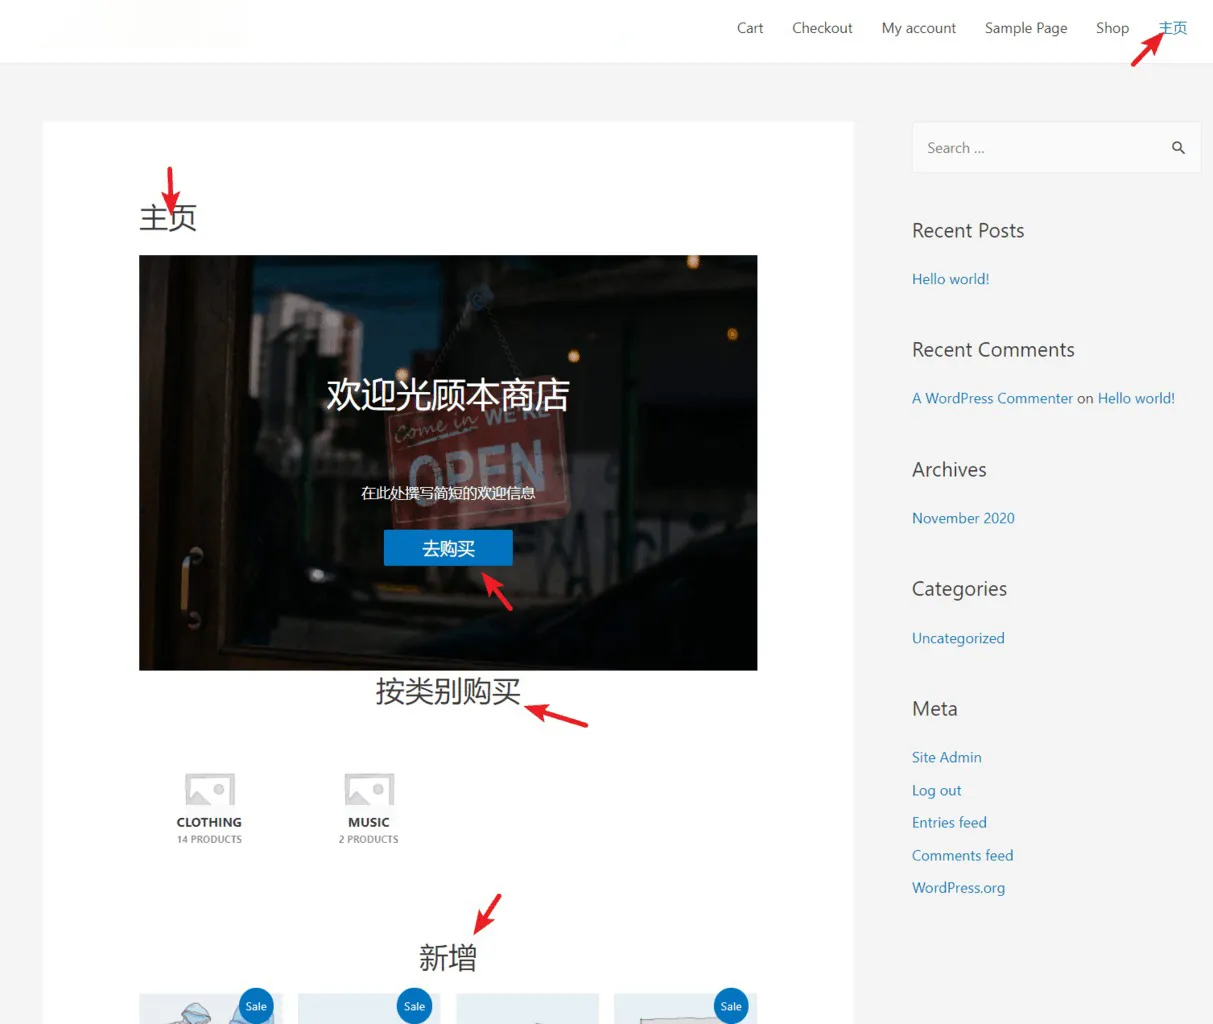
Task: Open the Comments feed link
Action: click(962, 855)
